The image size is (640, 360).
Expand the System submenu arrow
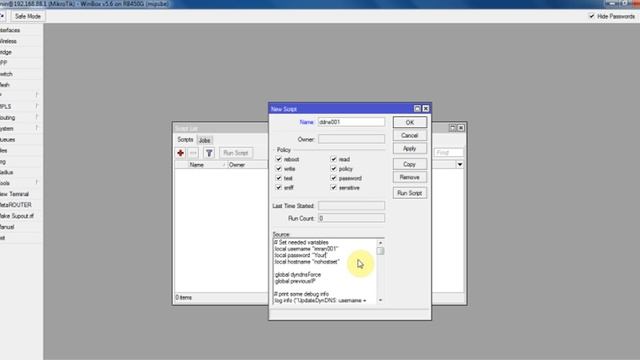point(37,128)
